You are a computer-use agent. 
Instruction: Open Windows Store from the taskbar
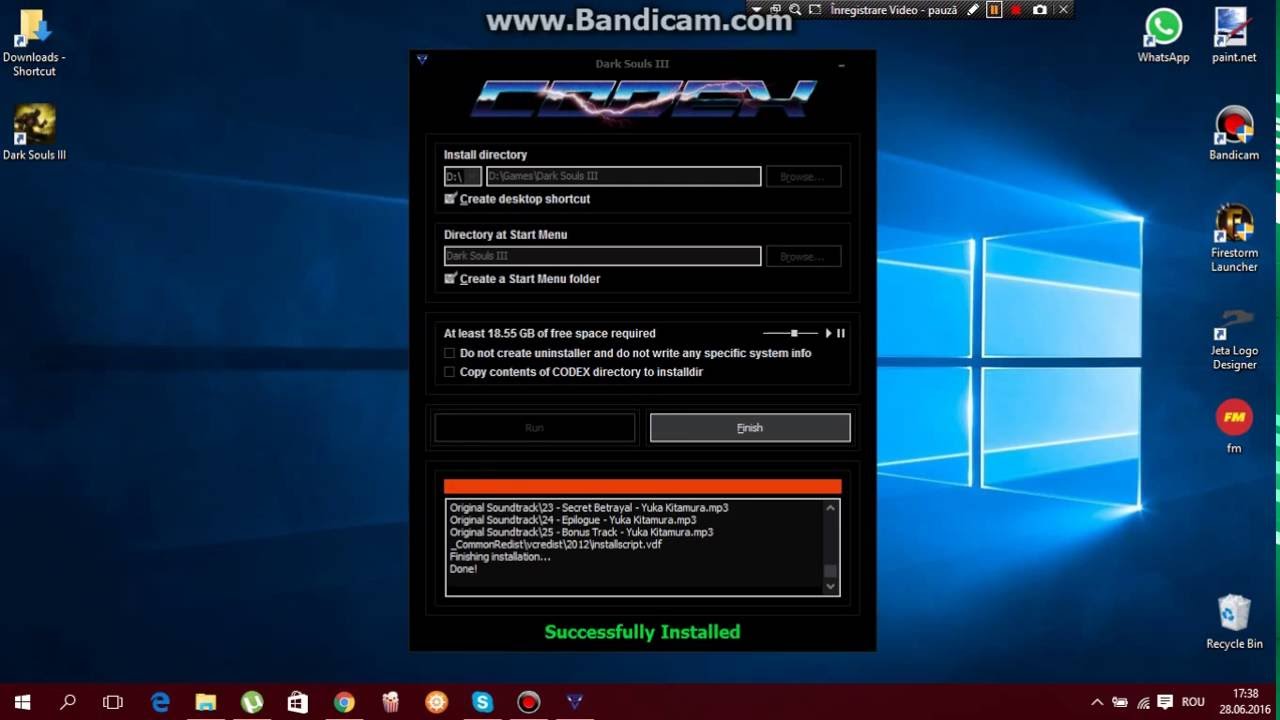298,702
